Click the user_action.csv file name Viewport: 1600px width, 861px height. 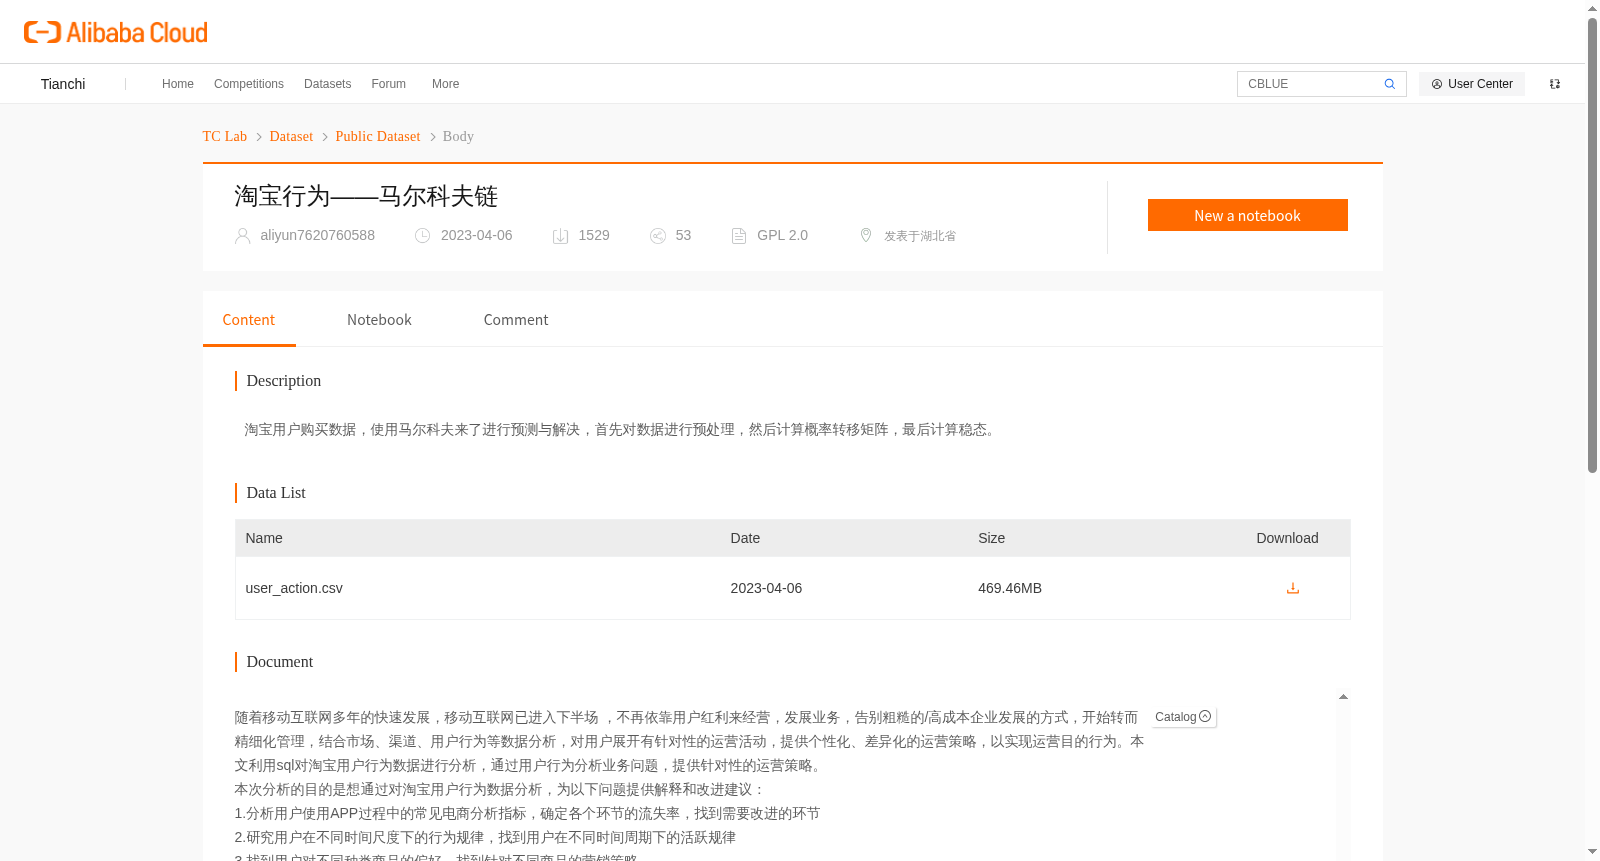[x=294, y=588]
